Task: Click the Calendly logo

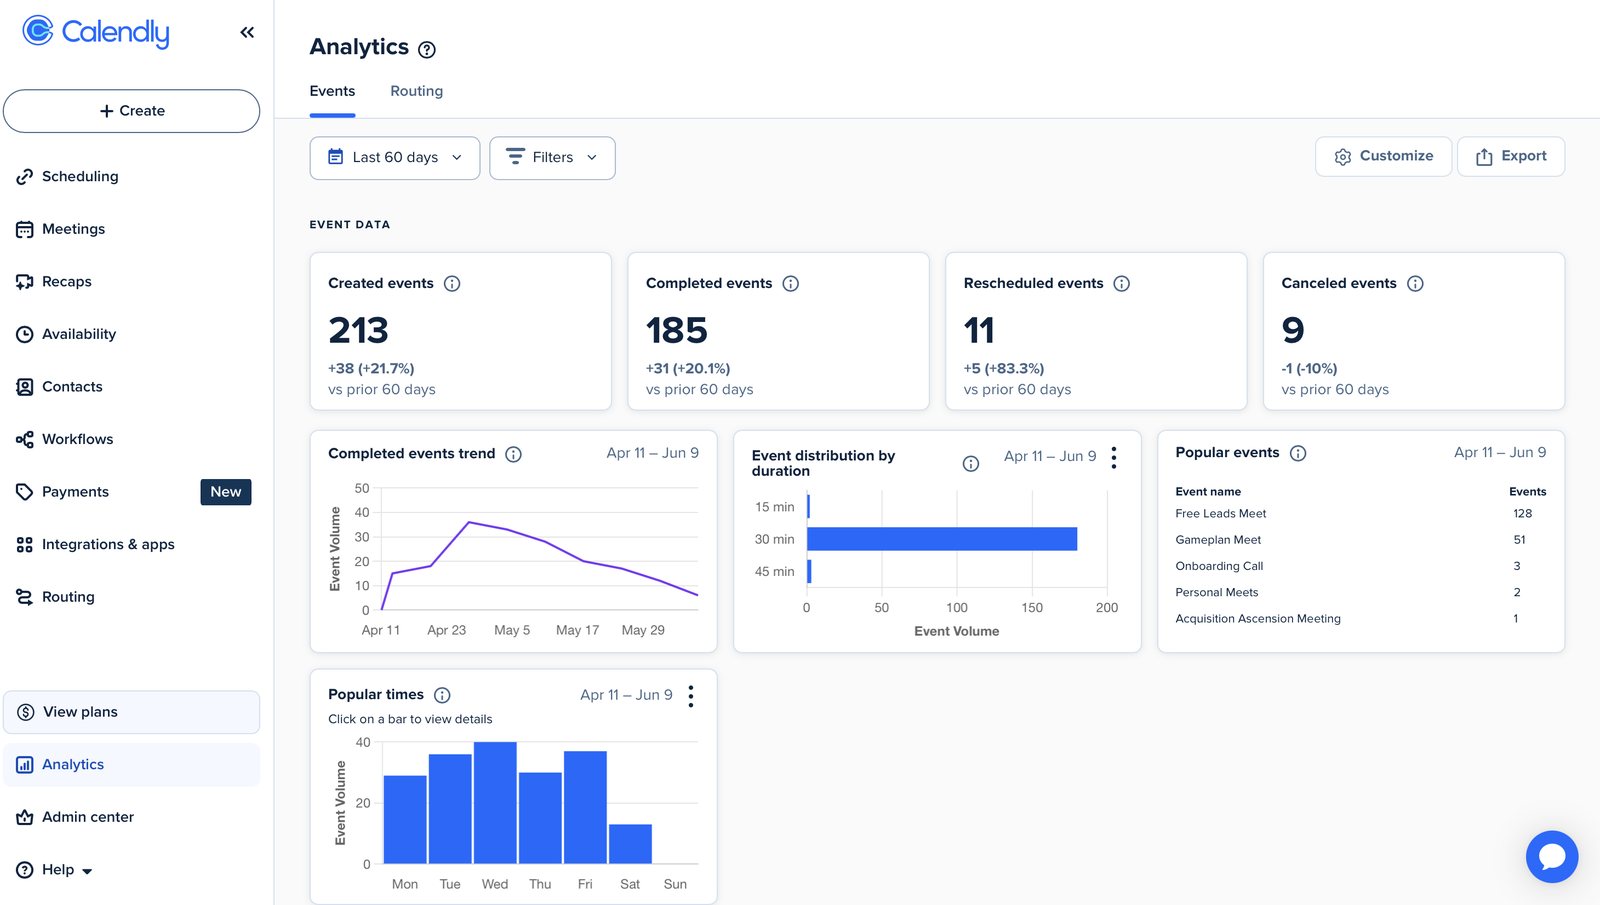Action: point(96,32)
